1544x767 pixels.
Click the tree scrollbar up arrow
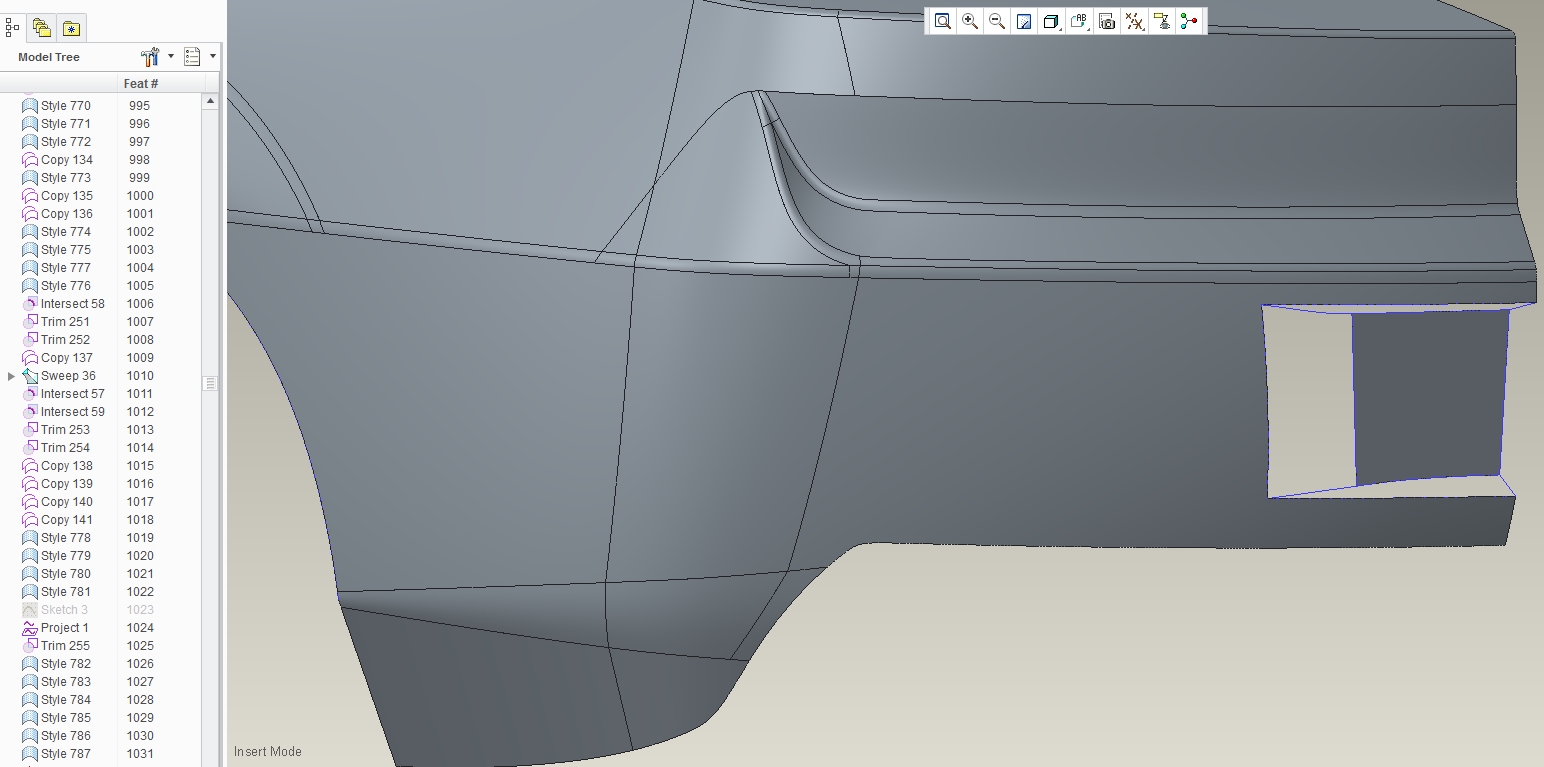tap(210, 101)
